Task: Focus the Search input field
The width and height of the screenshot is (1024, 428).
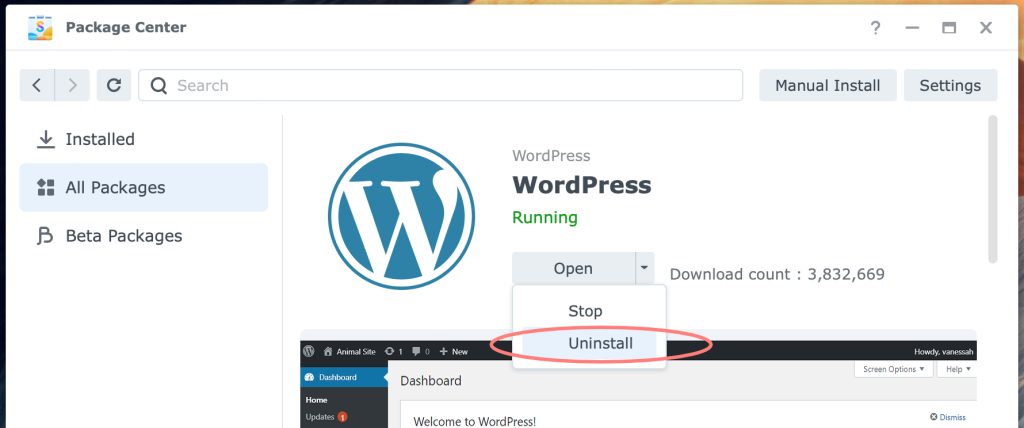Action: click(x=450, y=86)
